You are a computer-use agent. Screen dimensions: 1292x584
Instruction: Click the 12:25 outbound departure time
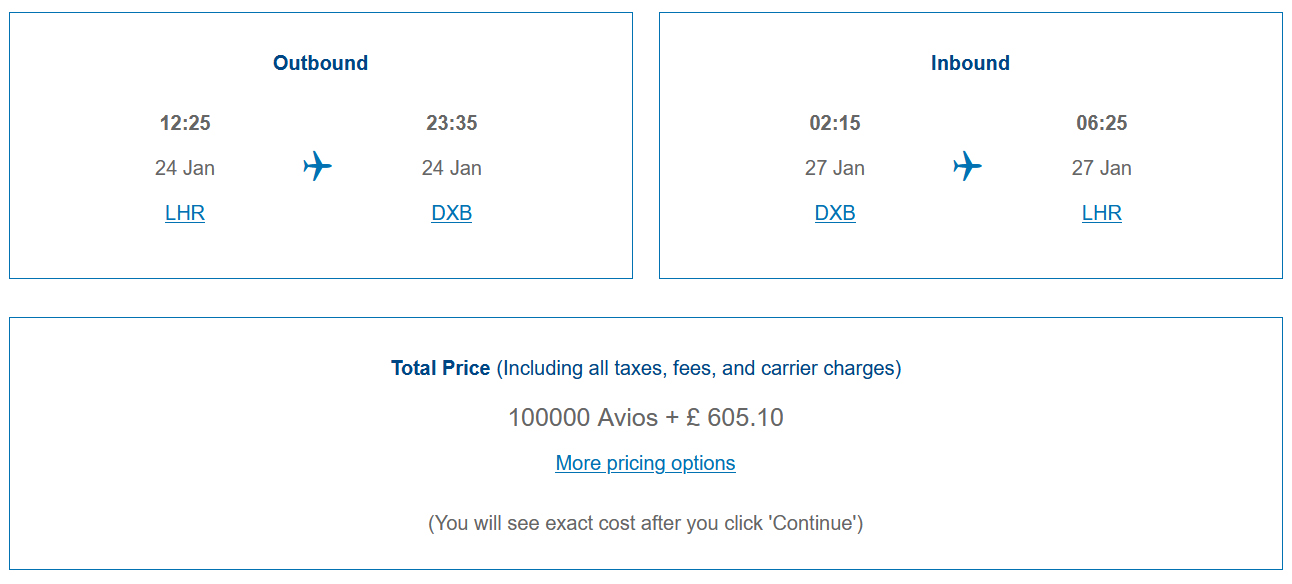click(x=185, y=123)
